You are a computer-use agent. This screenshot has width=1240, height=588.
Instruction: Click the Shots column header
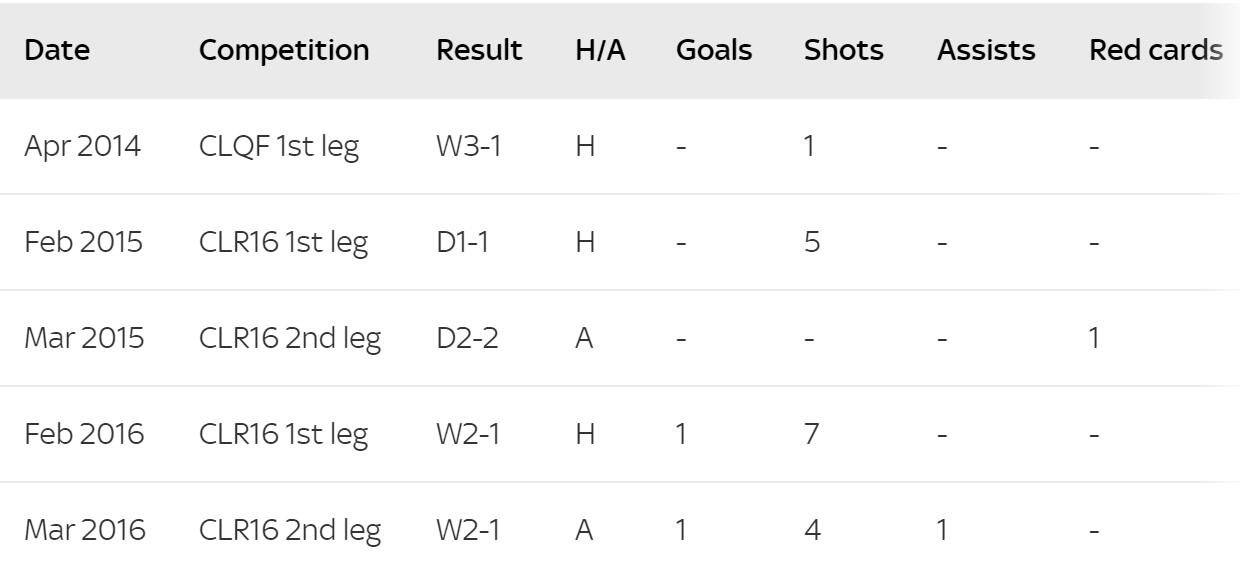pyautogui.click(x=844, y=51)
